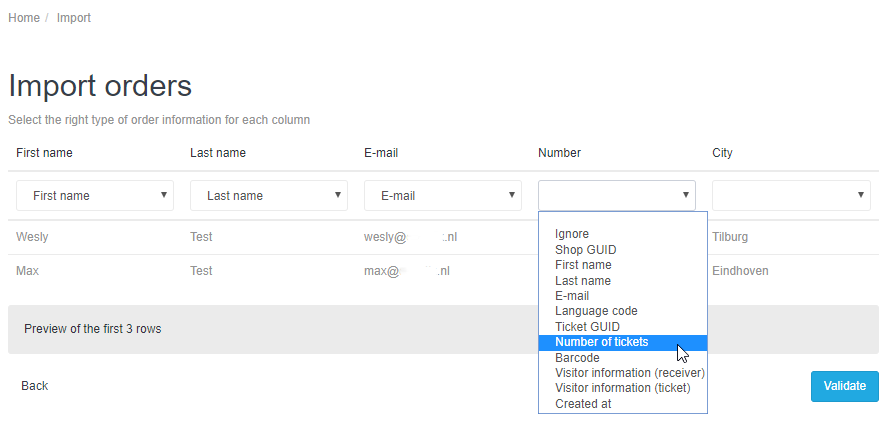Screen dimensions: 884x426
Task: Click the E-mail column header
Action: pos(381,153)
